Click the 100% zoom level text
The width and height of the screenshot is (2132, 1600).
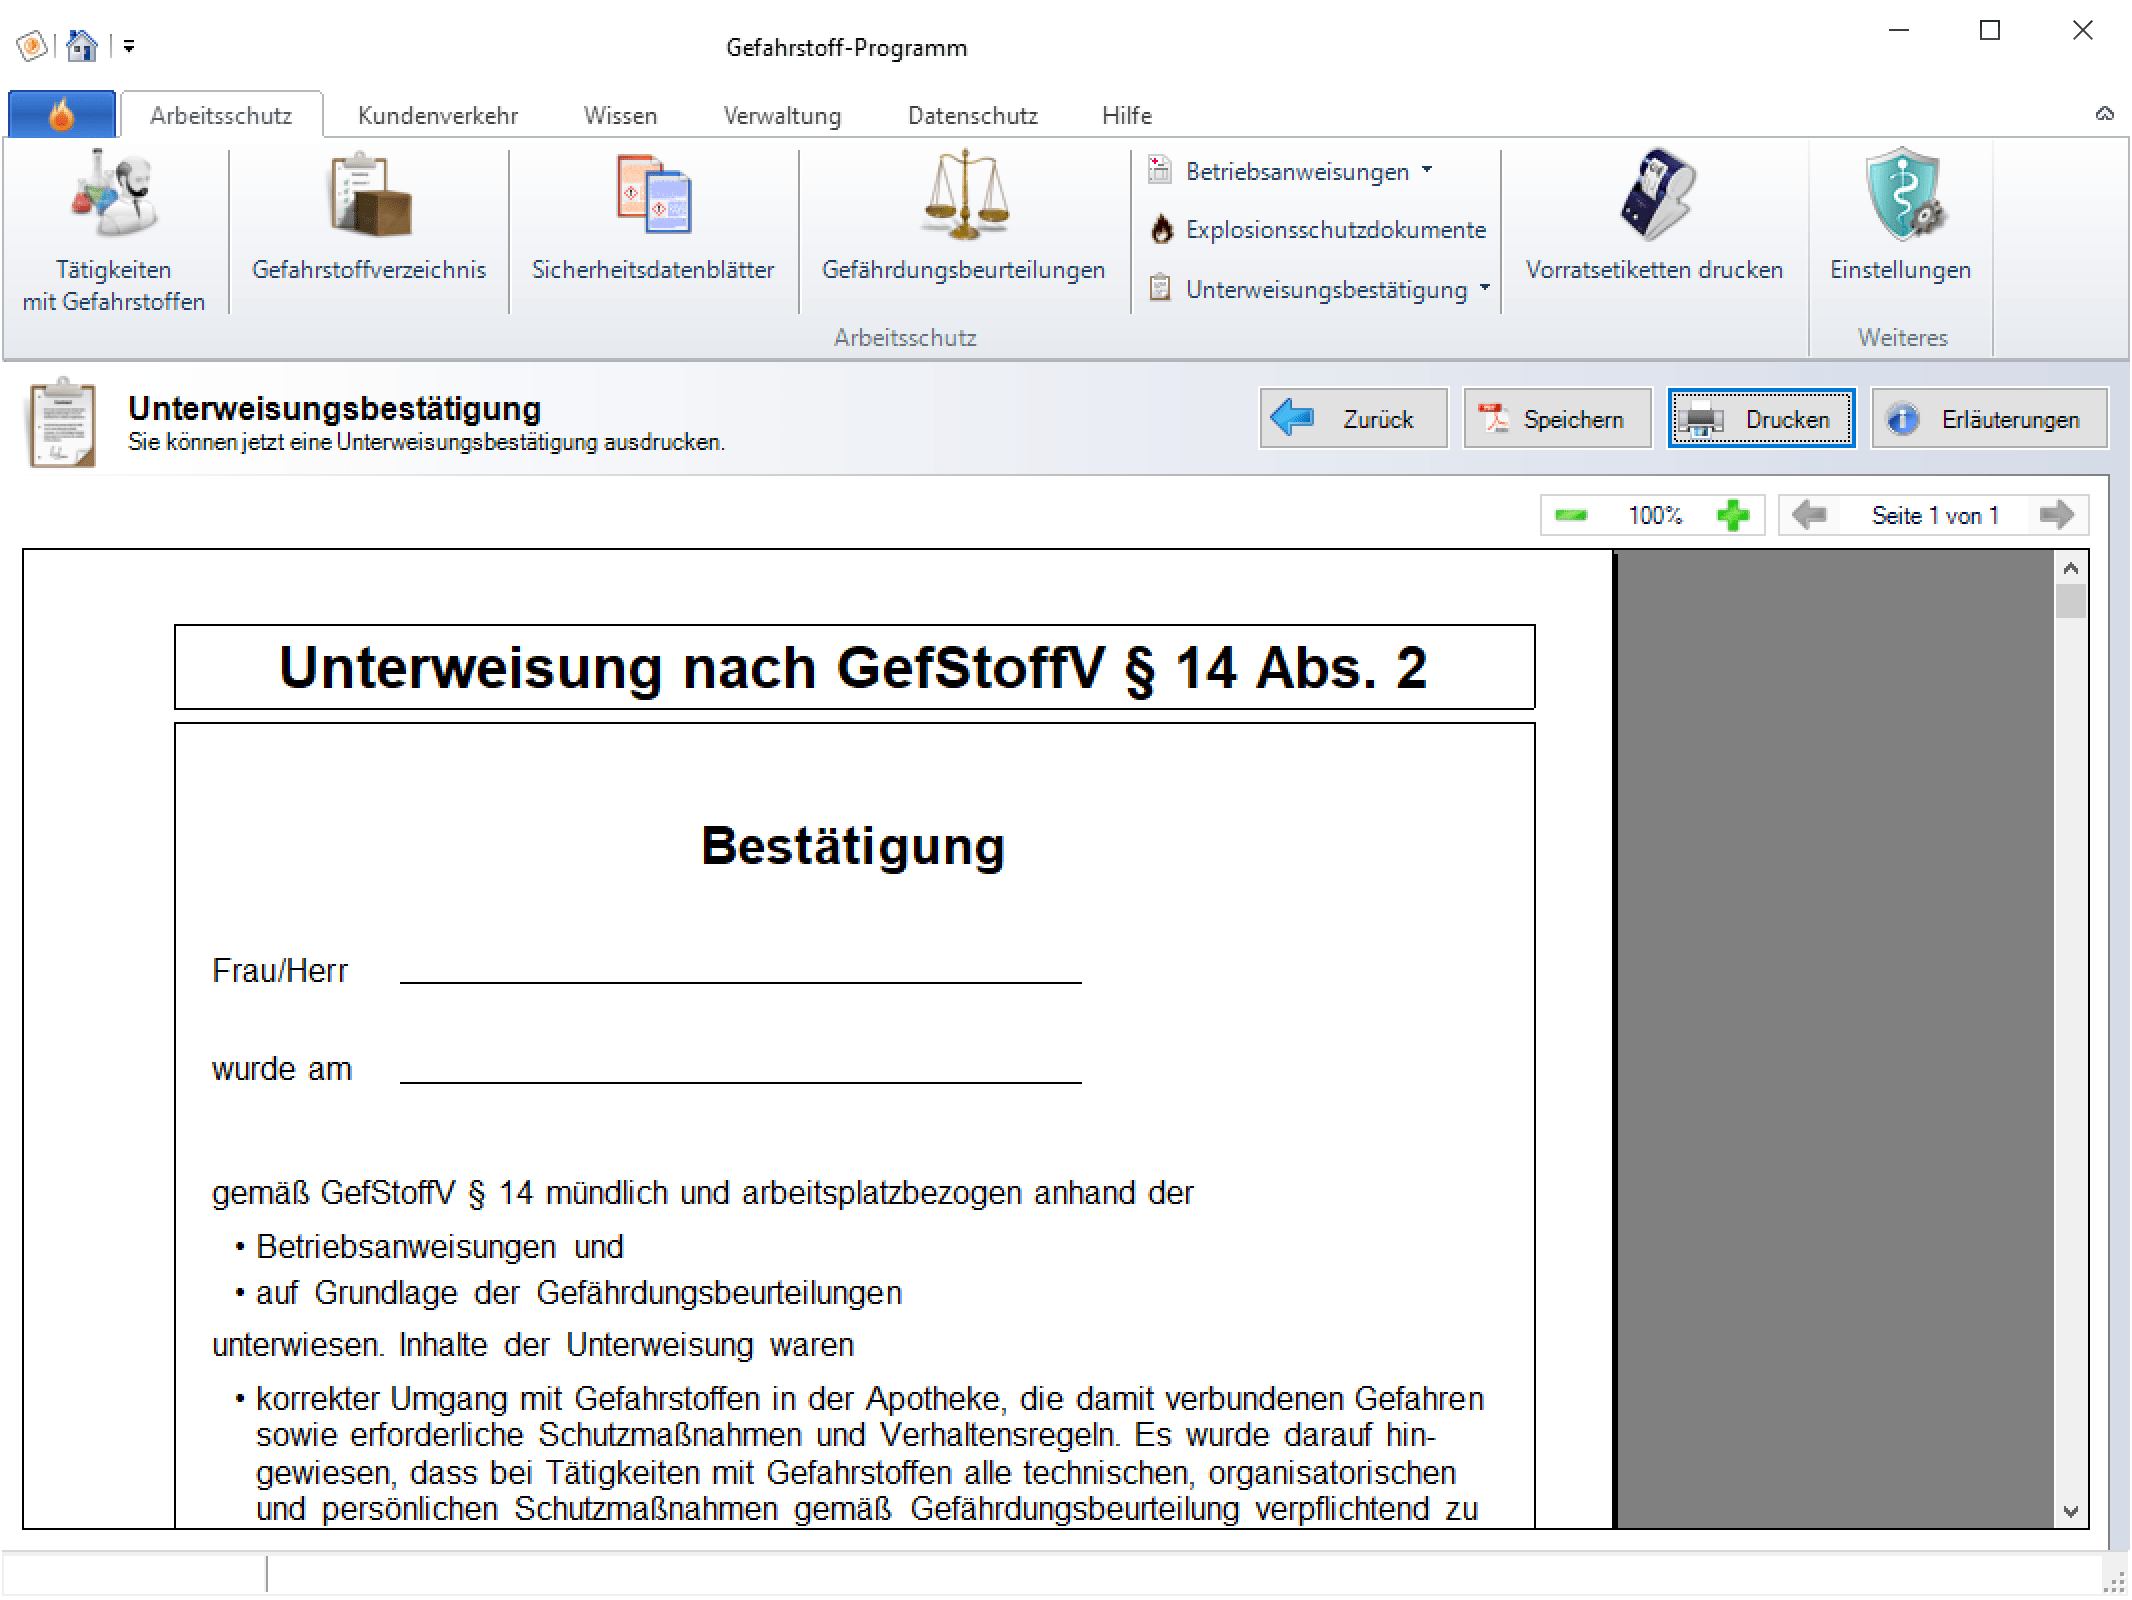click(1655, 515)
